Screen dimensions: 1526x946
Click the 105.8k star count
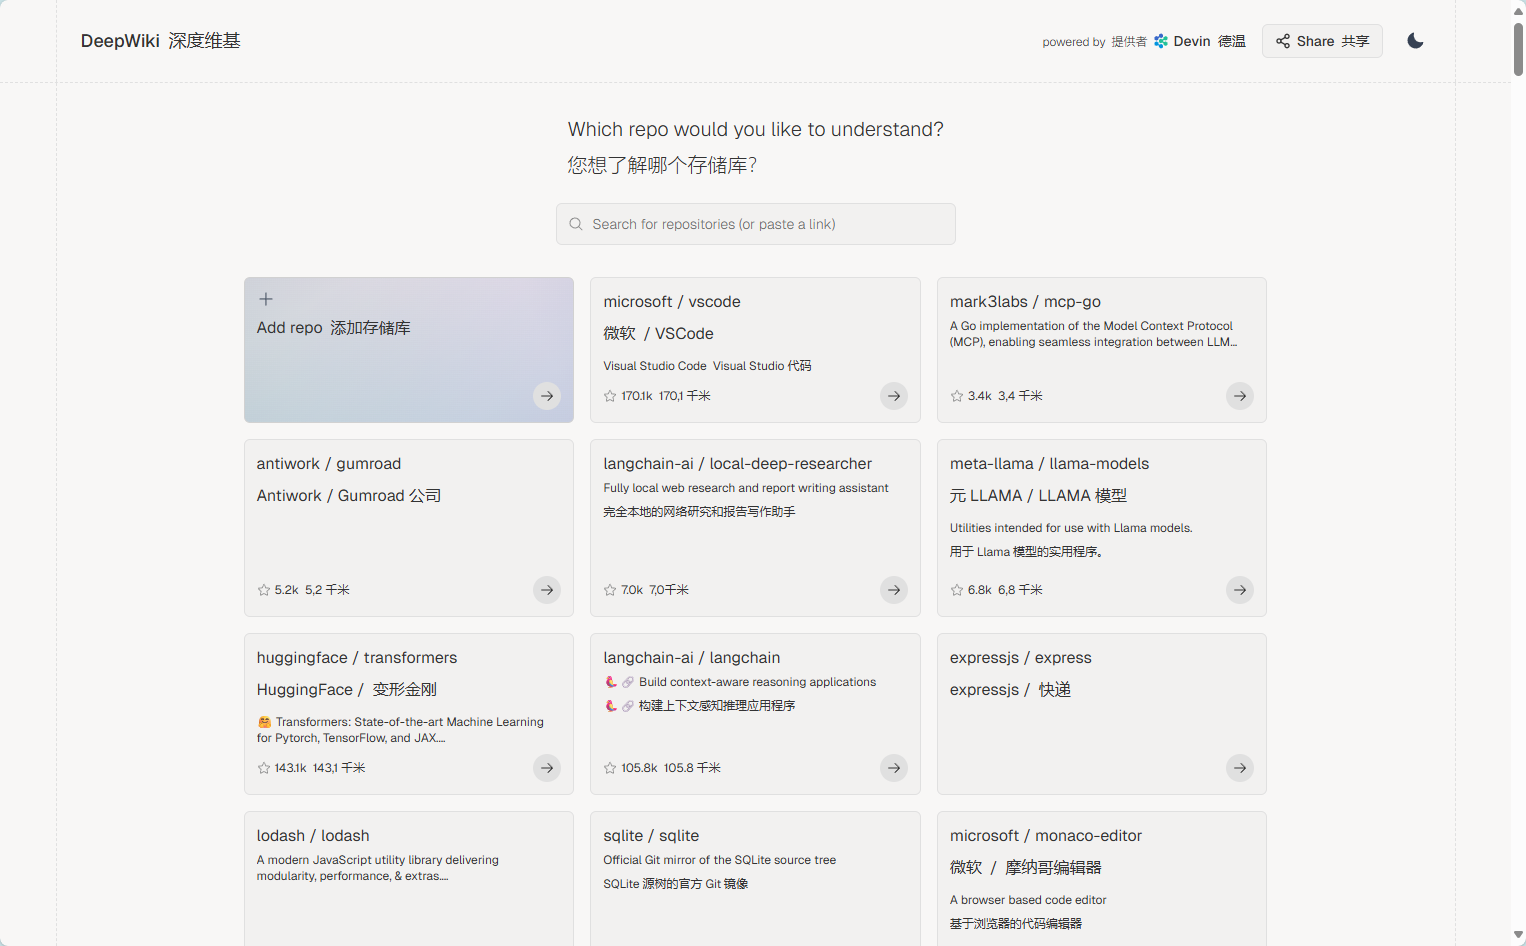click(x=639, y=768)
